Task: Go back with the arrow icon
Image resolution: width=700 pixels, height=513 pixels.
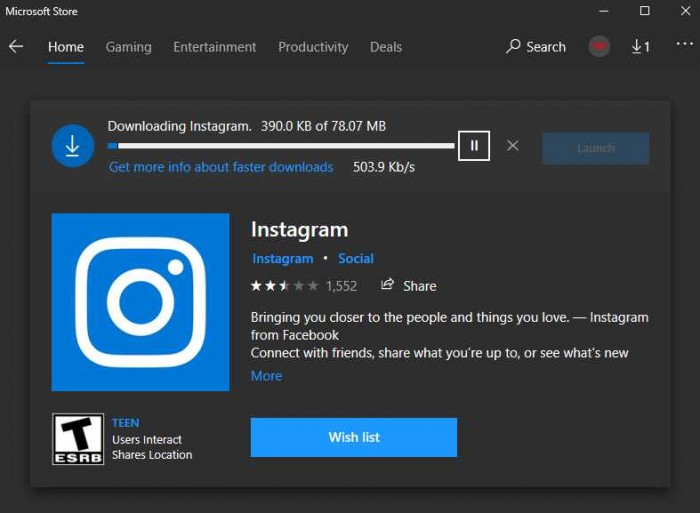Action: point(16,46)
